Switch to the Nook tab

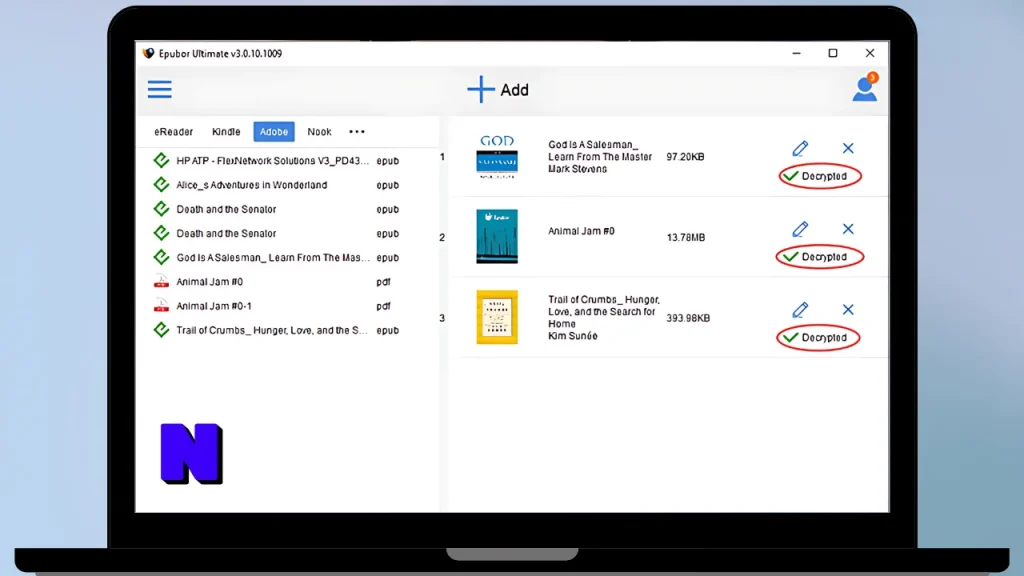(319, 132)
